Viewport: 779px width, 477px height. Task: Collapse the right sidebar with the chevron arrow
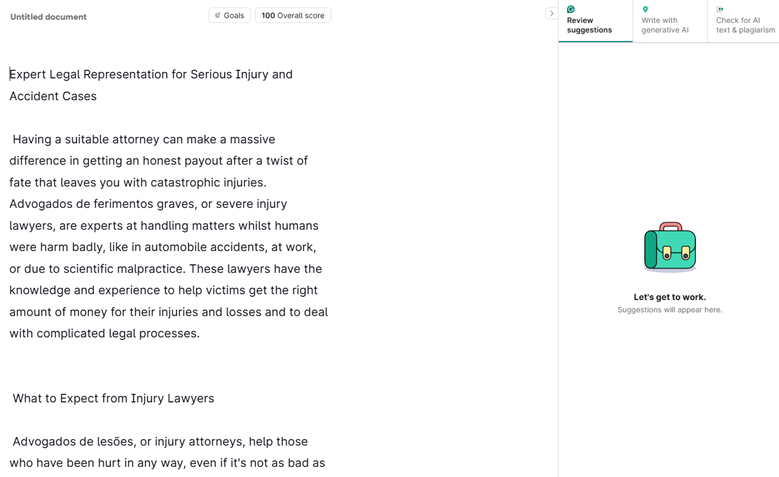[551, 14]
